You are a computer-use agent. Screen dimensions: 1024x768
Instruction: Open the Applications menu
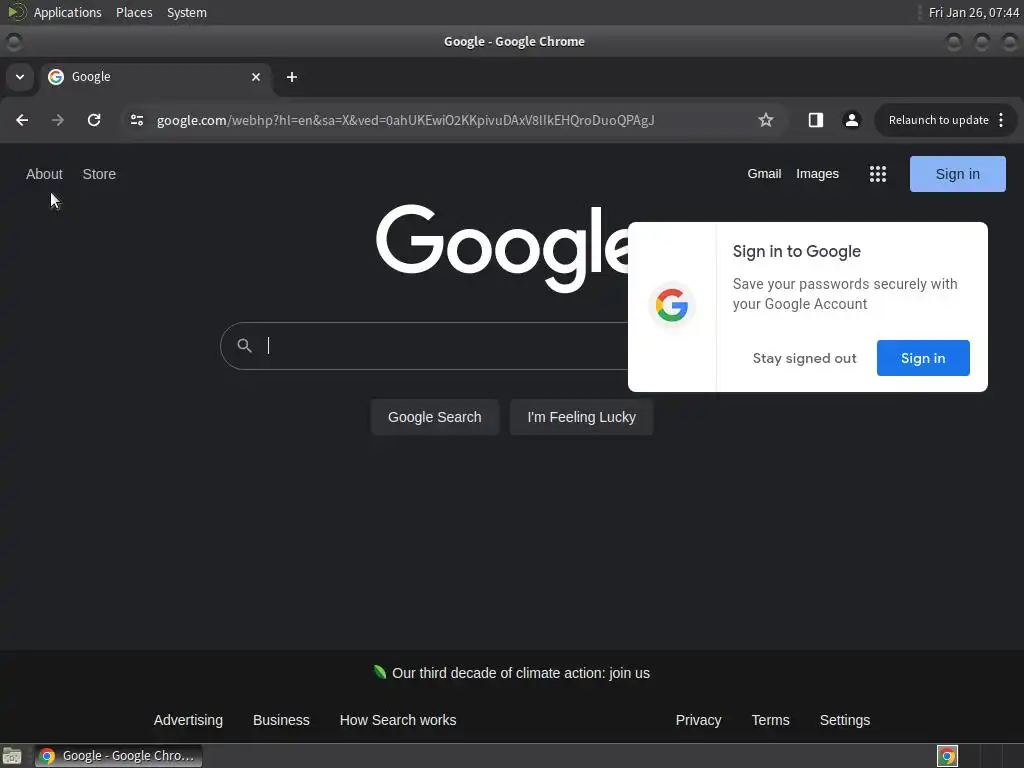click(67, 12)
